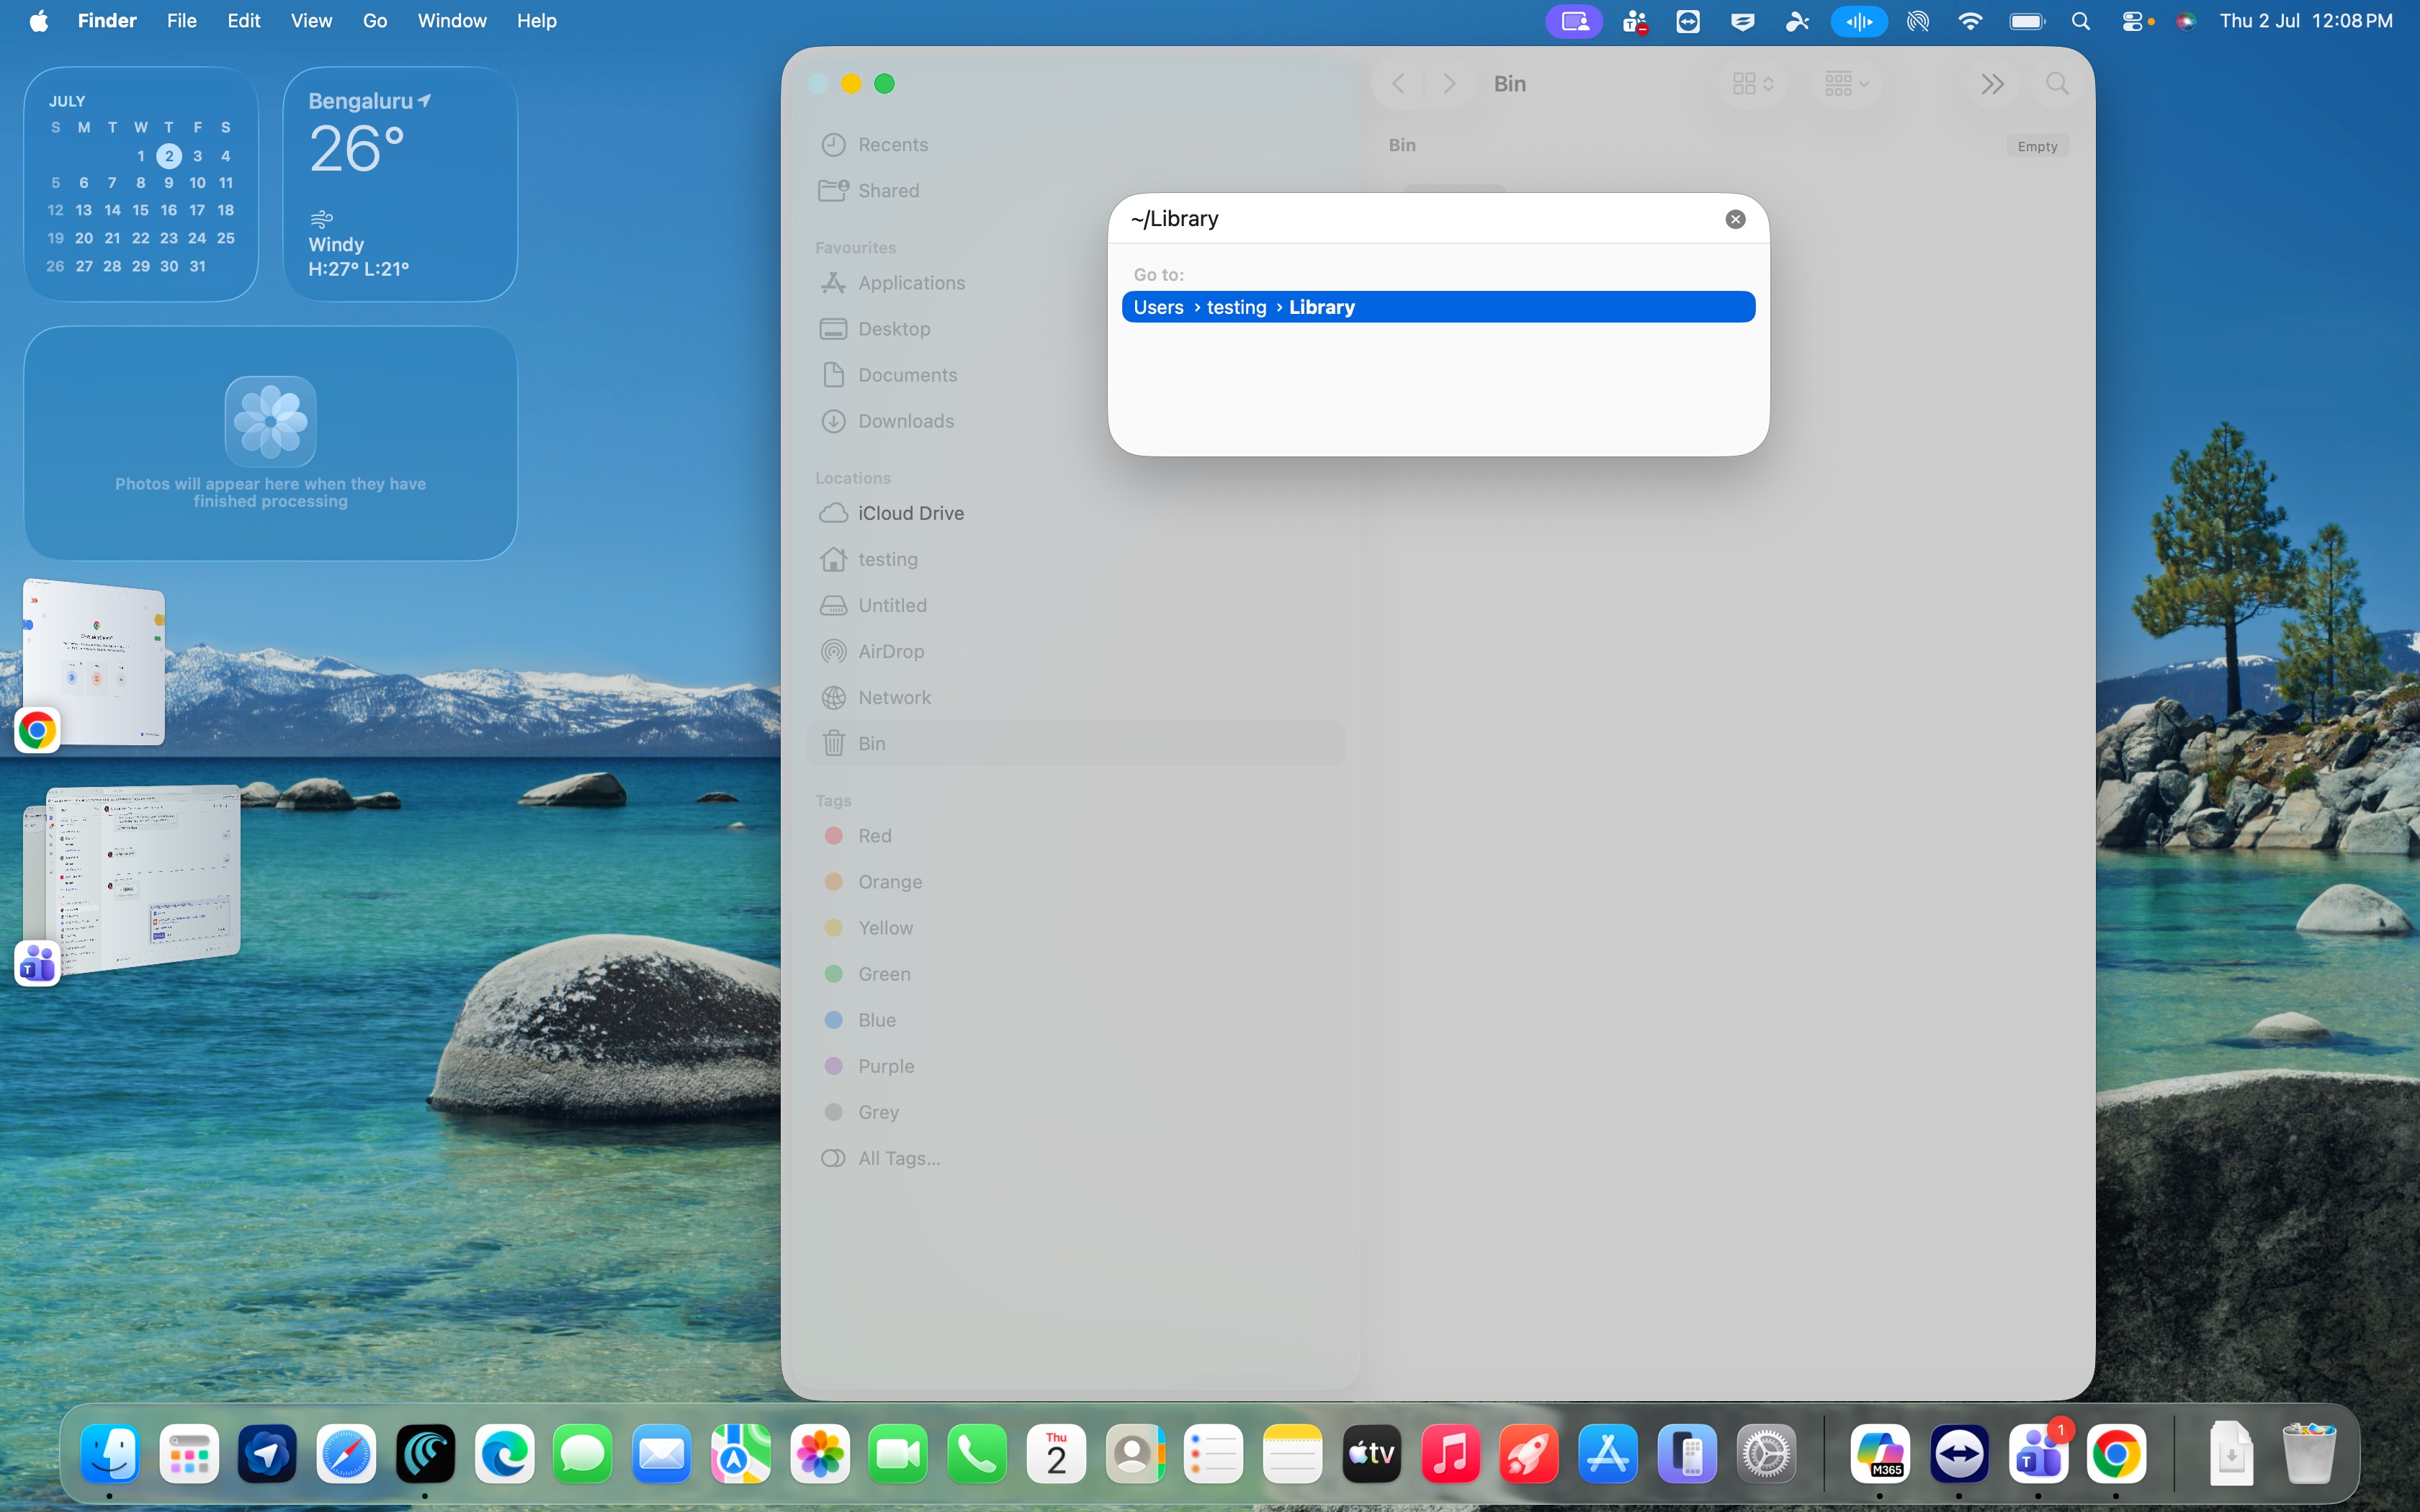Show battery status in menu bar
The image size is (2420, 1512).
pyautogui.click(x=2027, y=21)
